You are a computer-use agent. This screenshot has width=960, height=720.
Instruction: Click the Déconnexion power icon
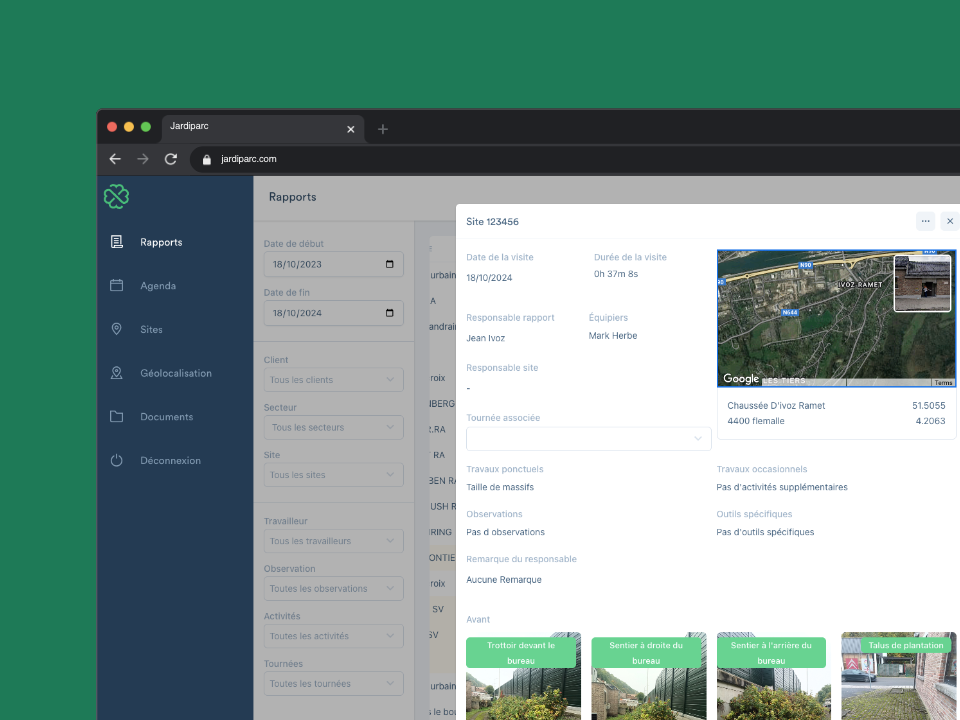point(116,461)
